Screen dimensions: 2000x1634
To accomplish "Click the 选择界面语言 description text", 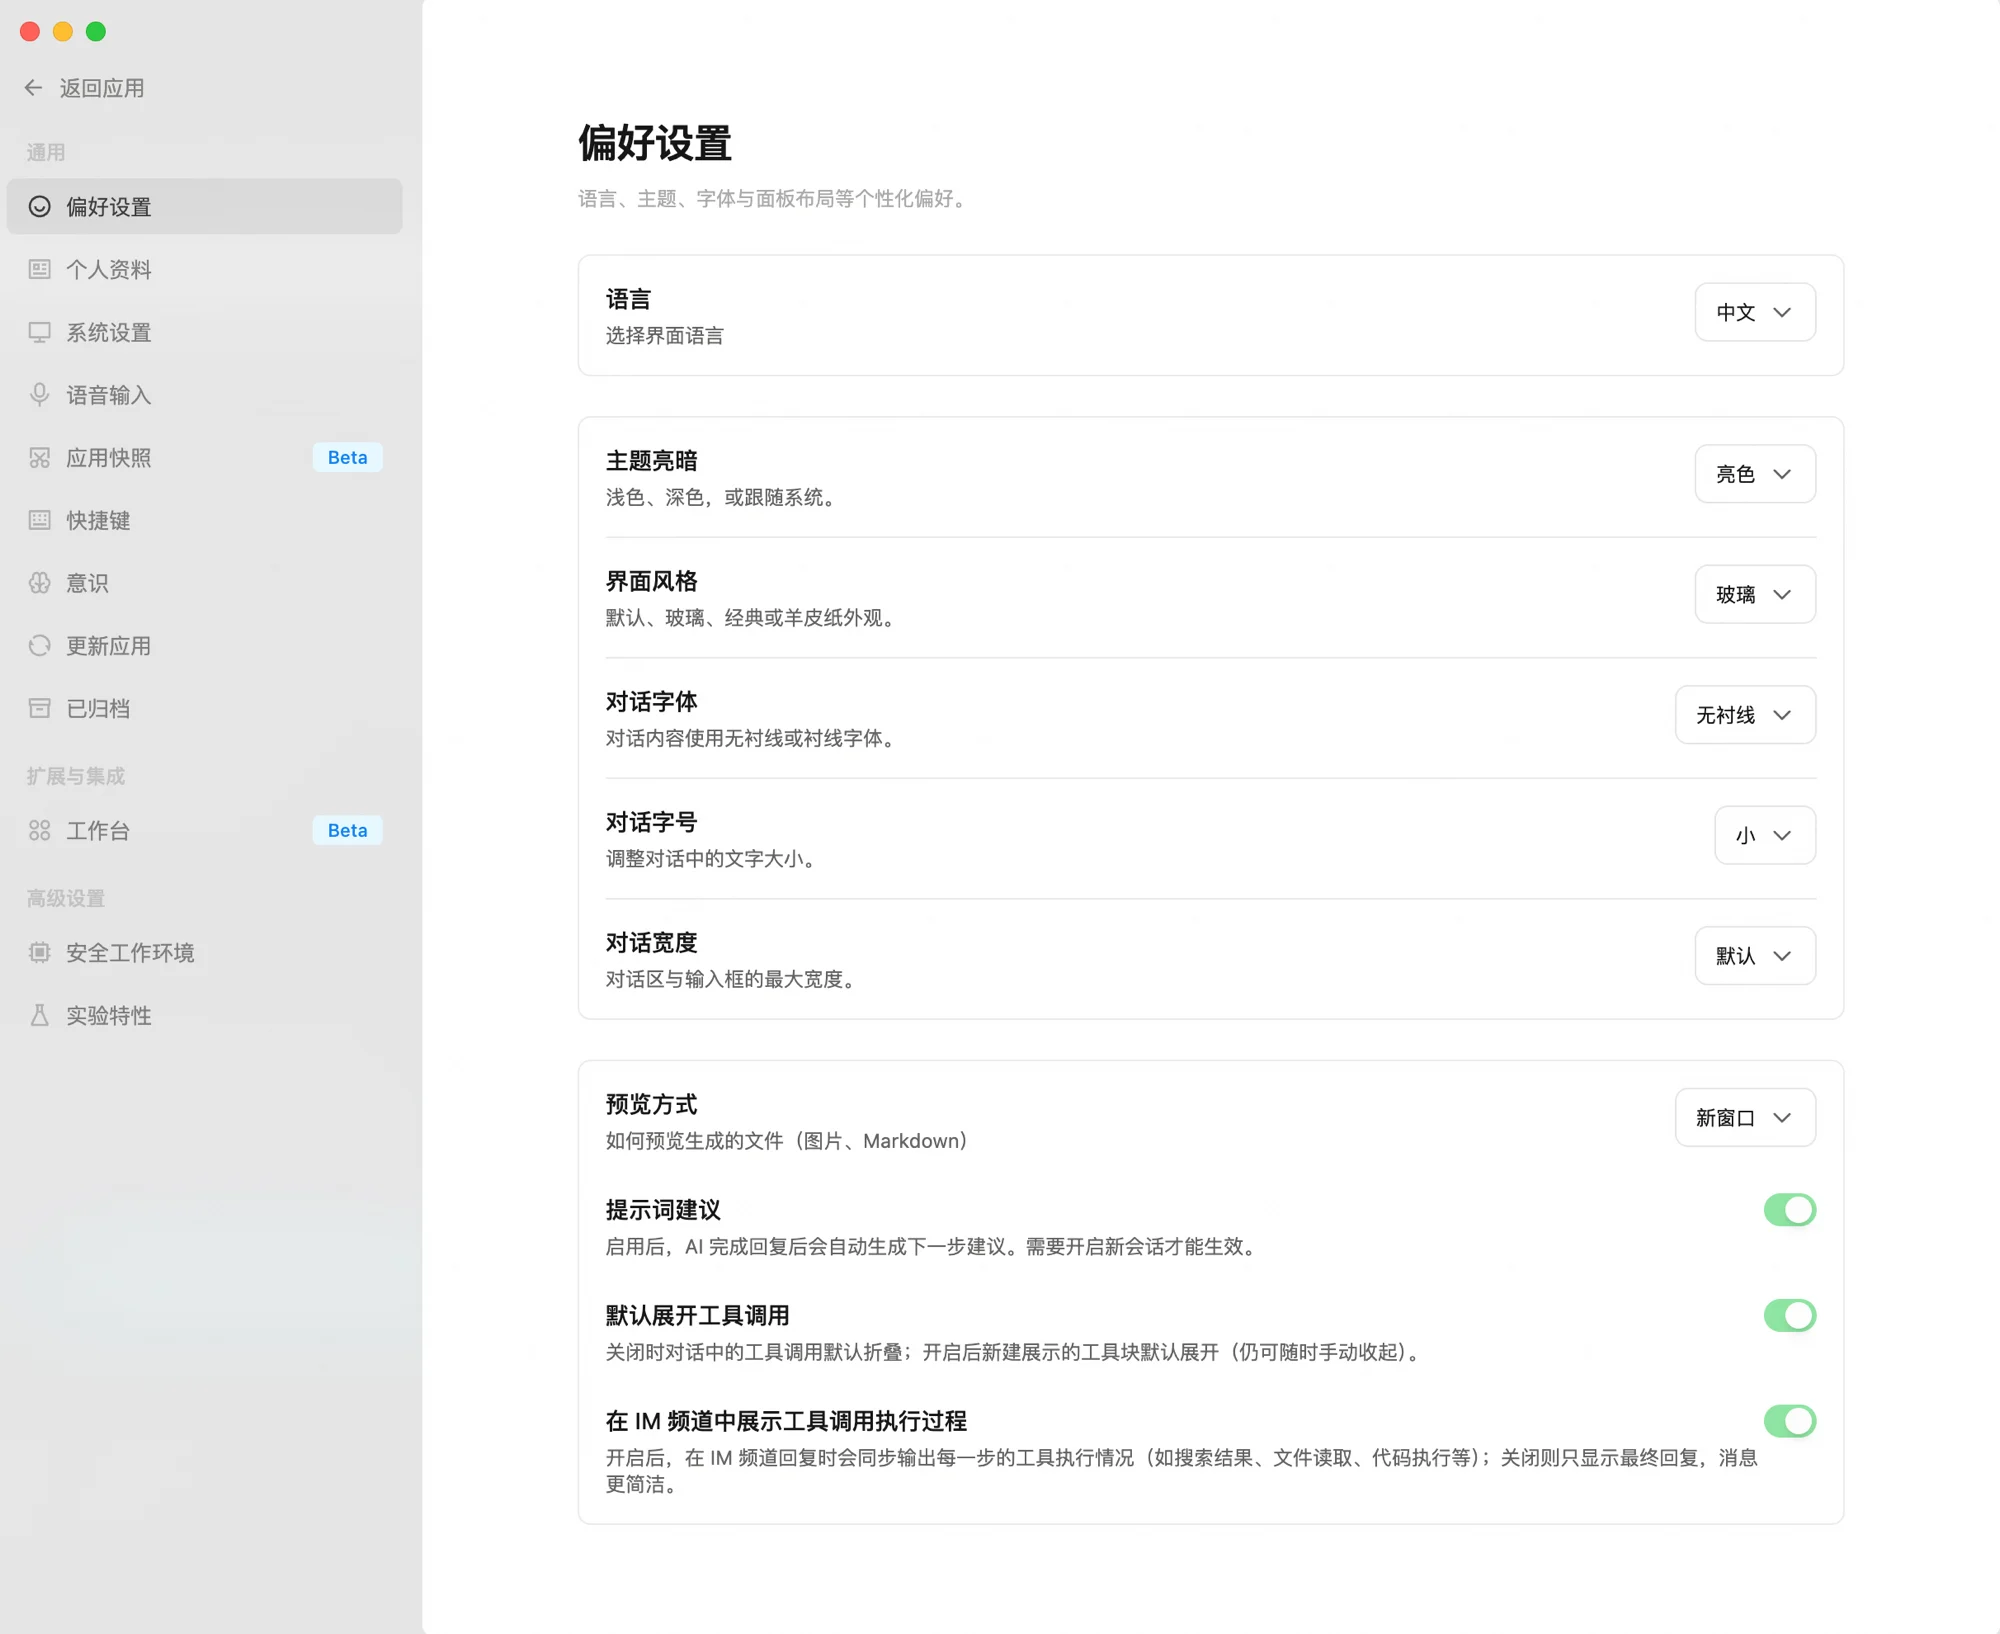I will pyautogui.click(x=665, y=336).
